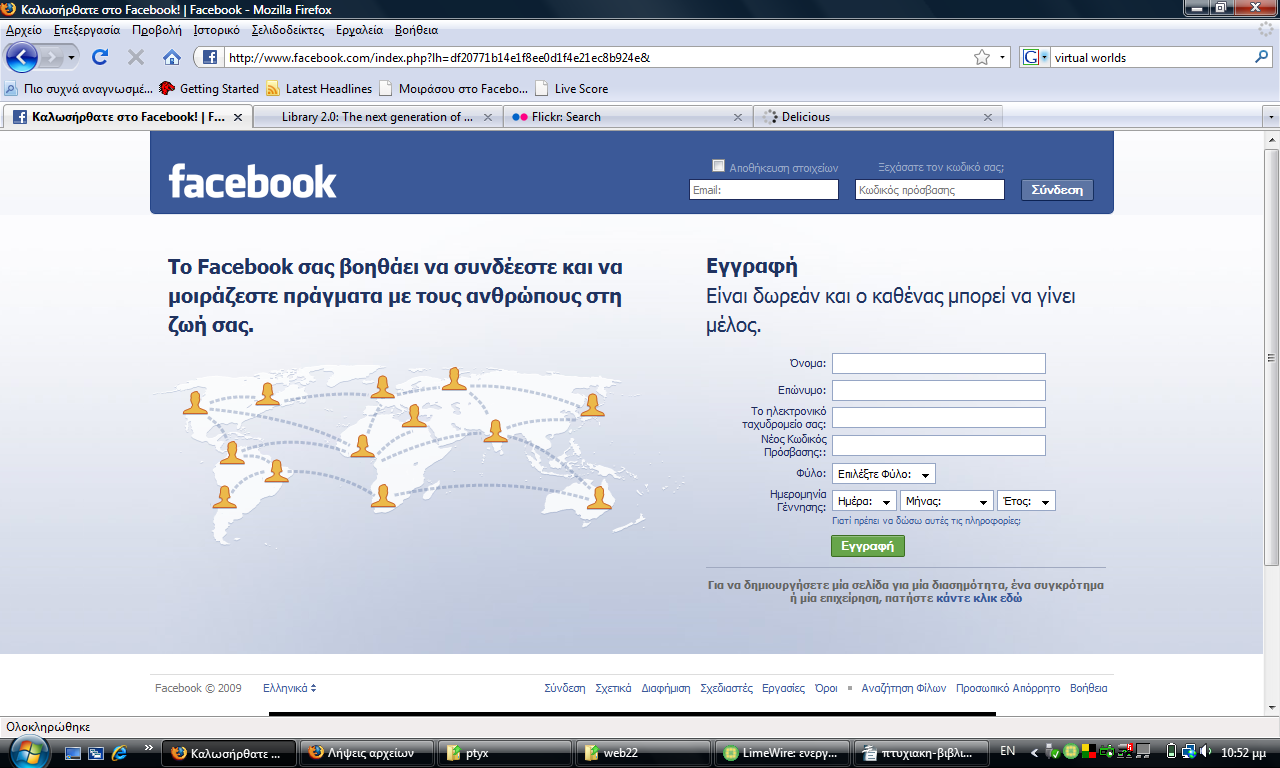Open the search engine selector dropdown arrow

pos(1045,57)
